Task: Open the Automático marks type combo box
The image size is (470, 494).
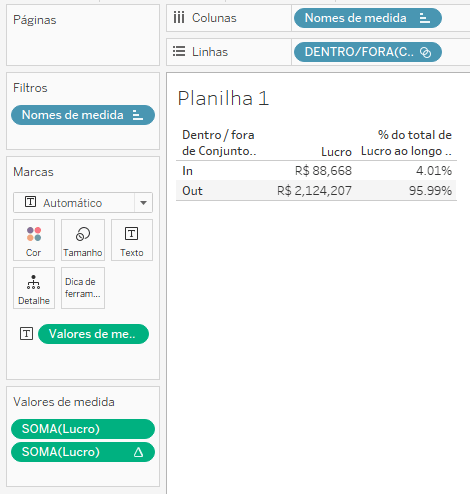Action: tap(83, 203)
